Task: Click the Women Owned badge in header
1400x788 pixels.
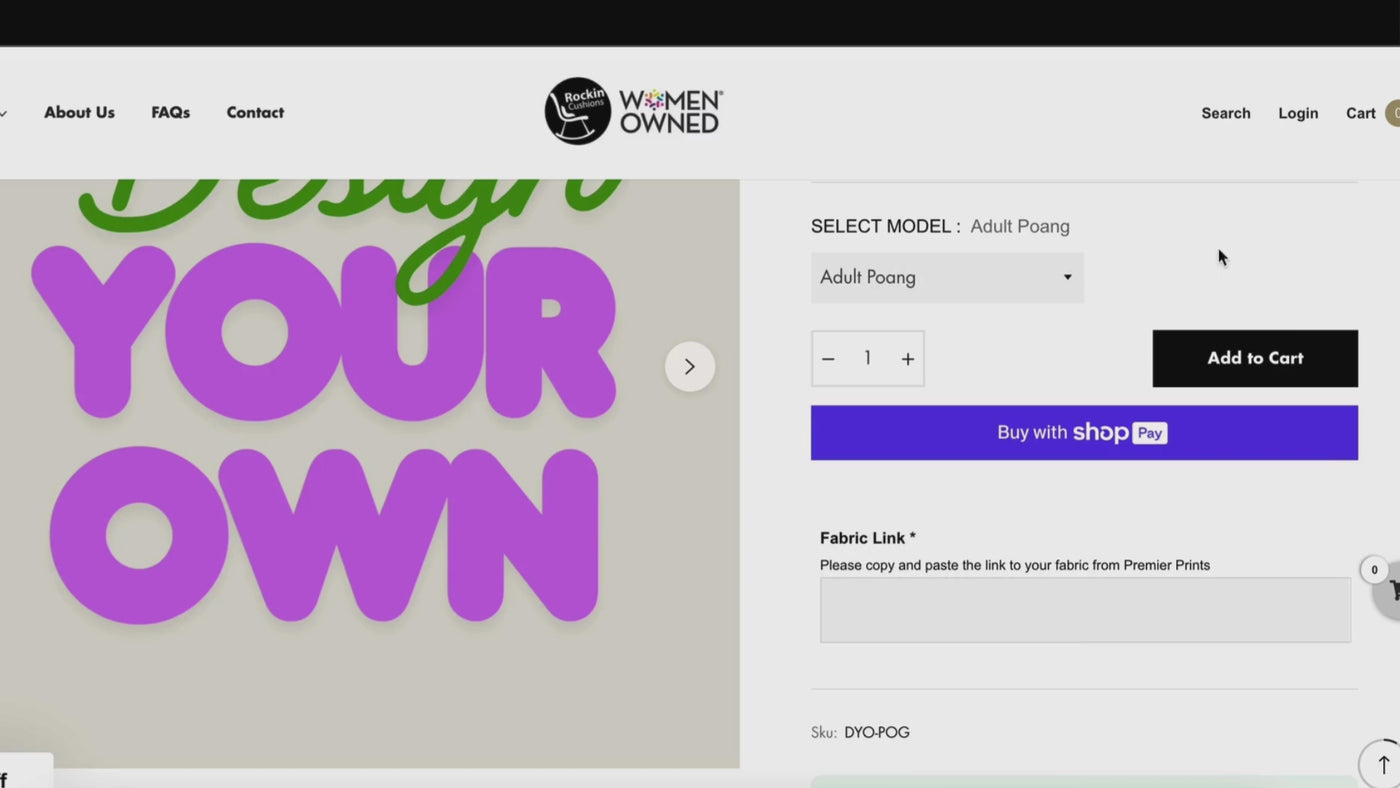Action: (x=670, y=112)
